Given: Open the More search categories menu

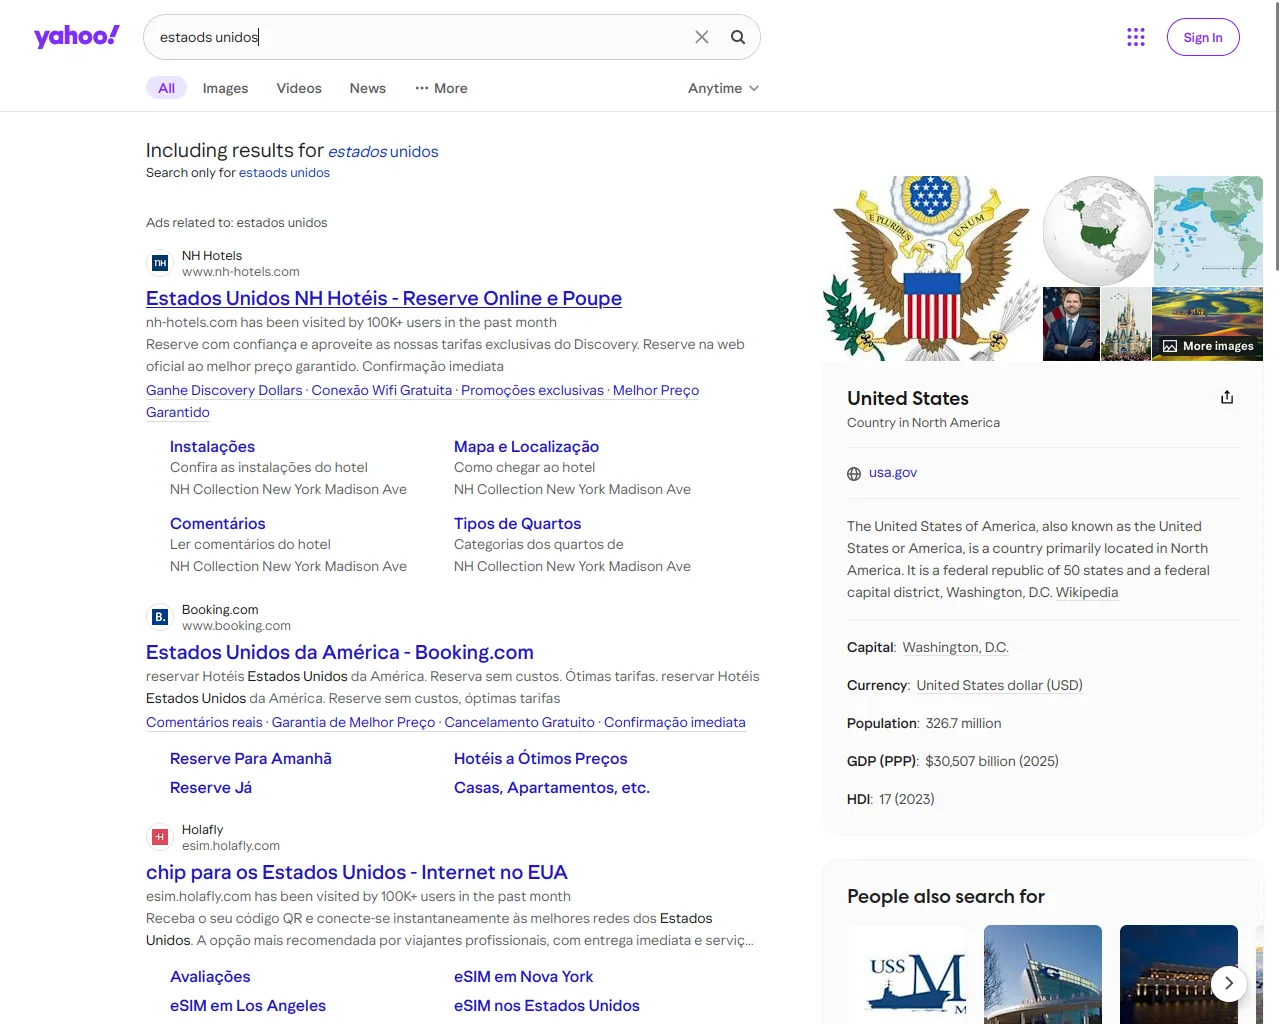Looking at the screenshot, I should pyautogui.click(x=441, y=88).
